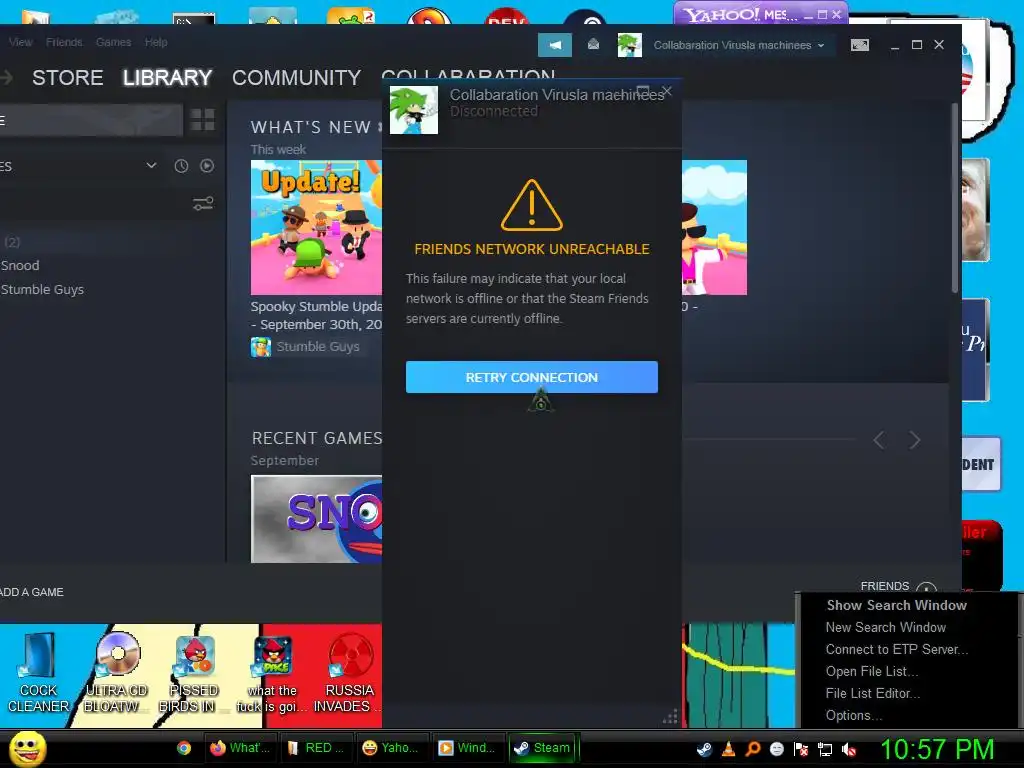The height and width of the screenshot is (768, 1024).
Task: Go to previous recent games page arrow
Action: click(x=879, y=440)
